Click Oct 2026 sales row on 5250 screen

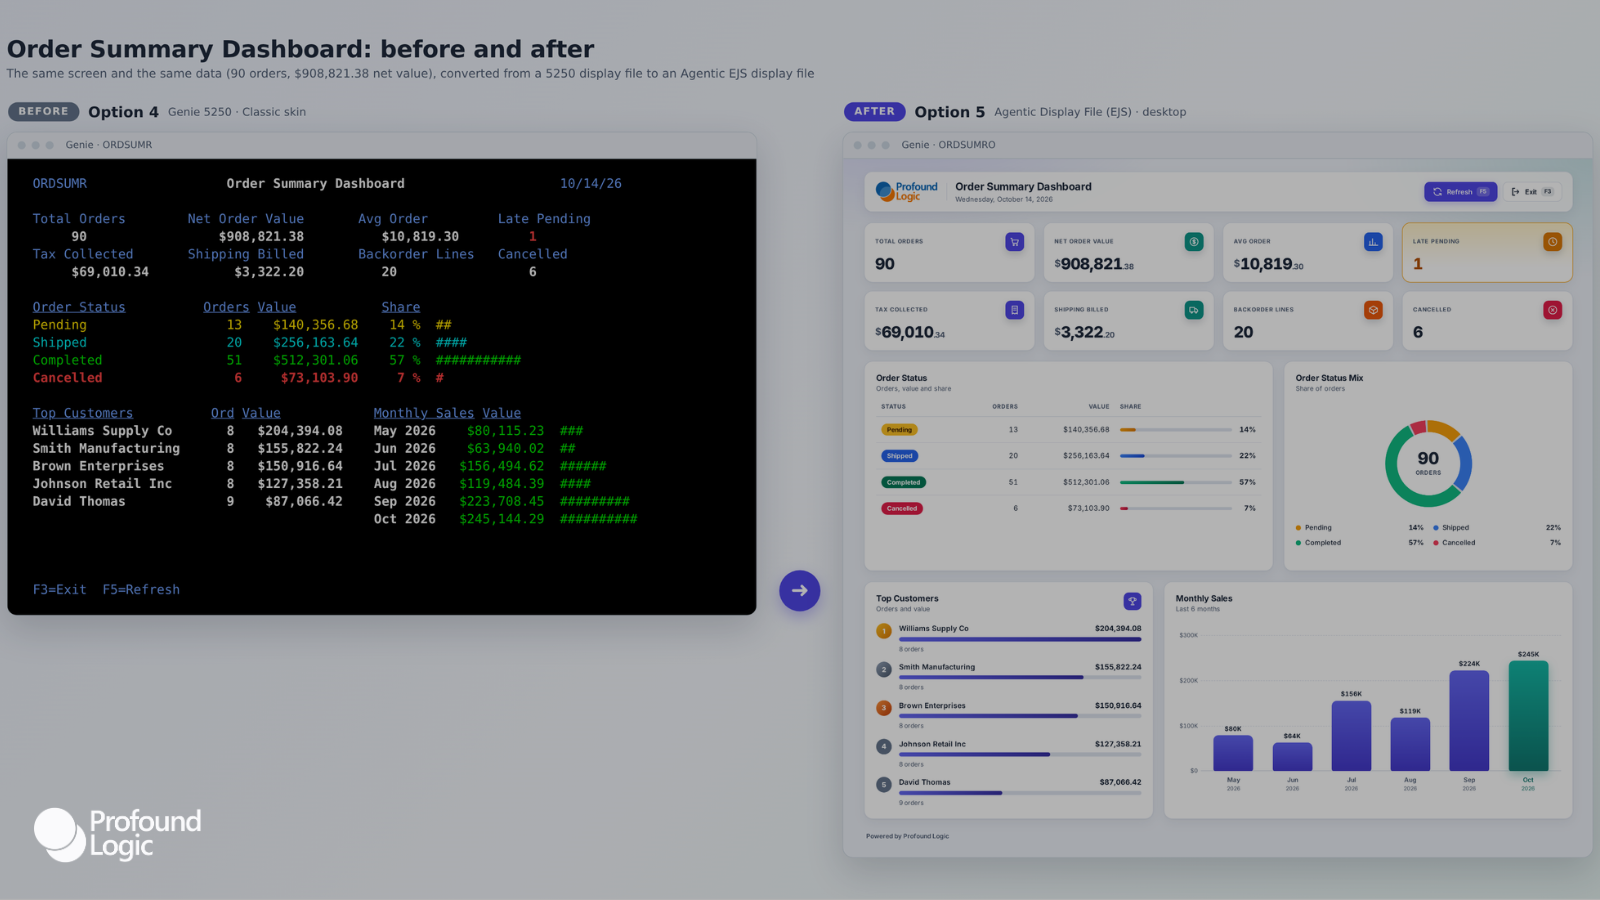505,519
